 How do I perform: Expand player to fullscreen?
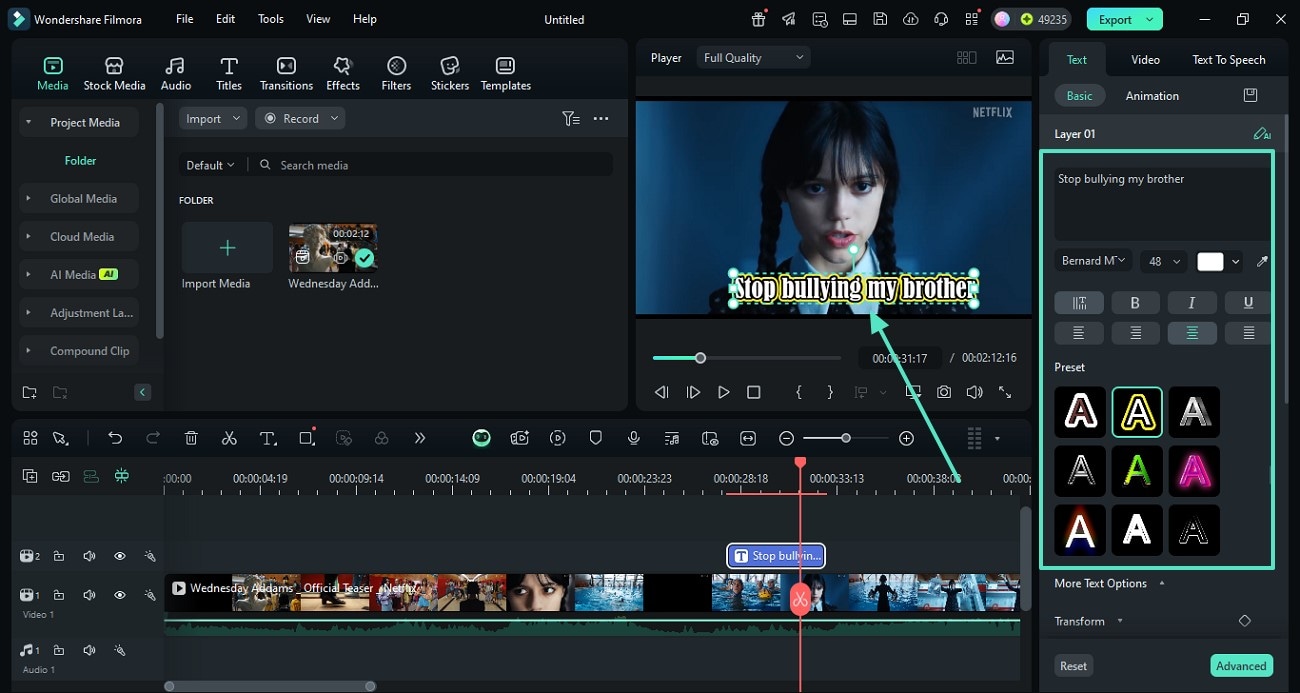point(1005,392)
